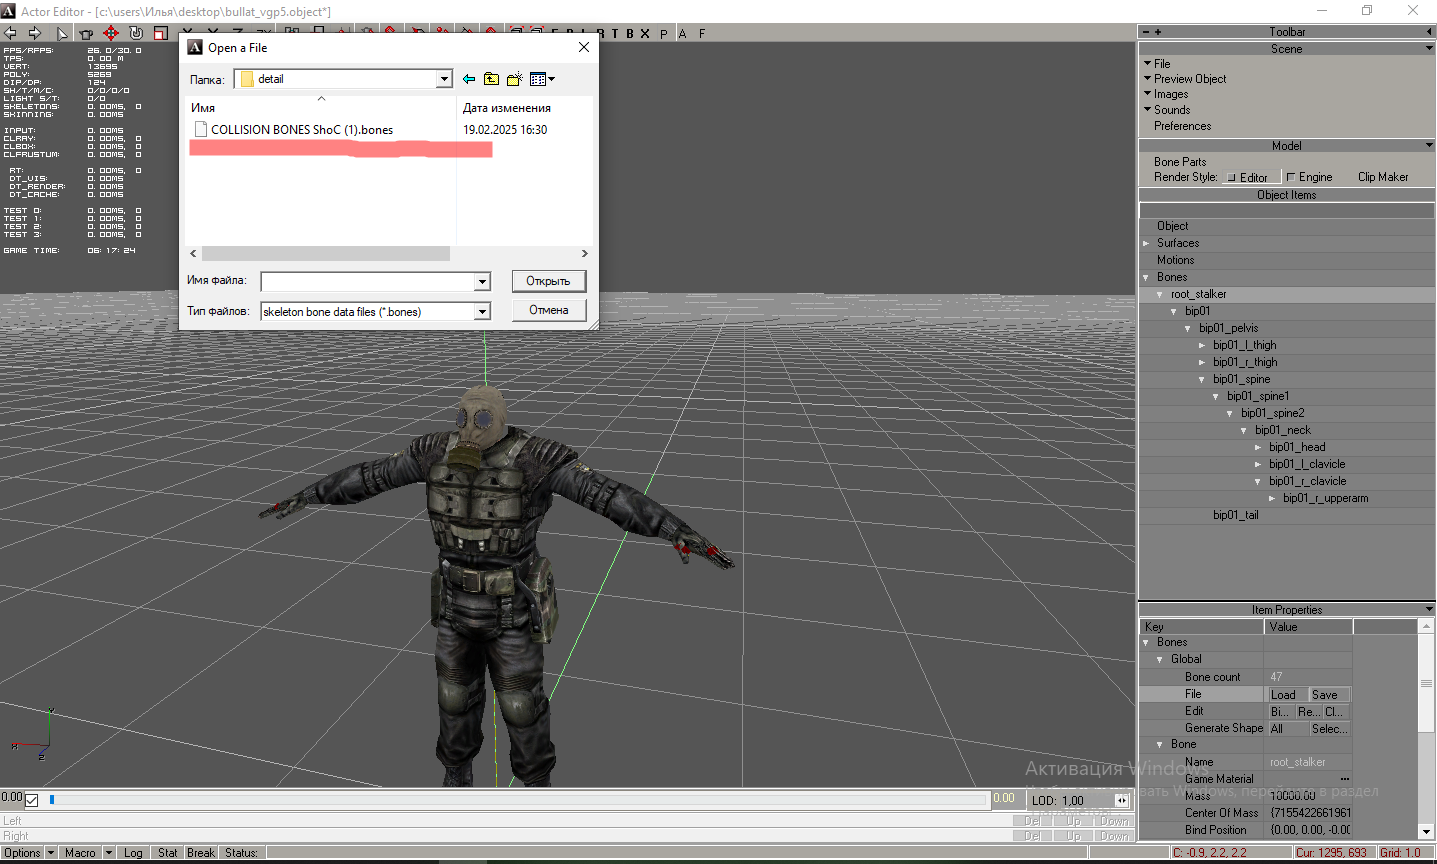Screen dimensions: 1437x864
Task: Click the Отмена button
Action: coord(548,310)
